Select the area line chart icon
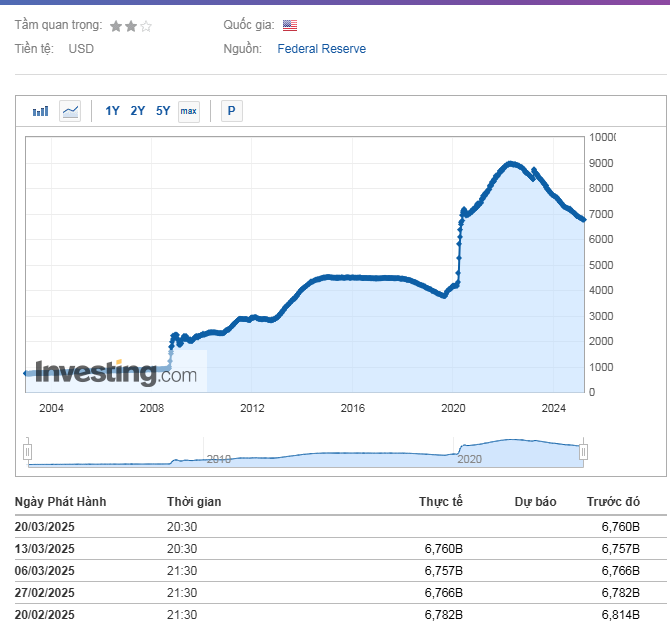 click(x=70, y=111)
